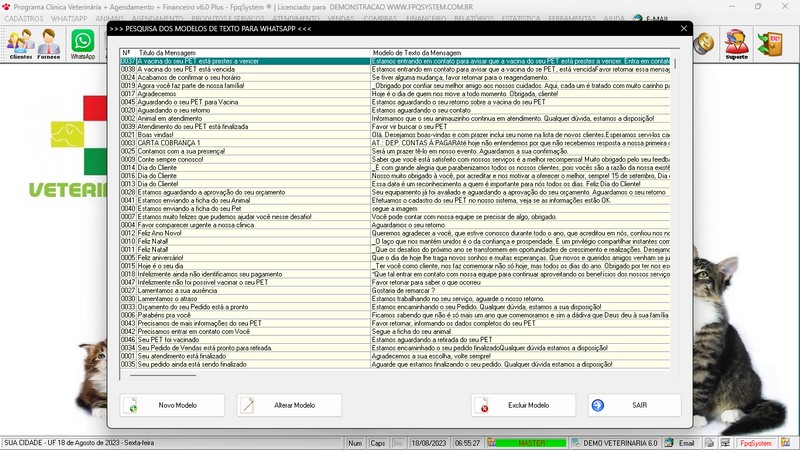
Task: Click the Suporte support icon
Action: [737, 44]
